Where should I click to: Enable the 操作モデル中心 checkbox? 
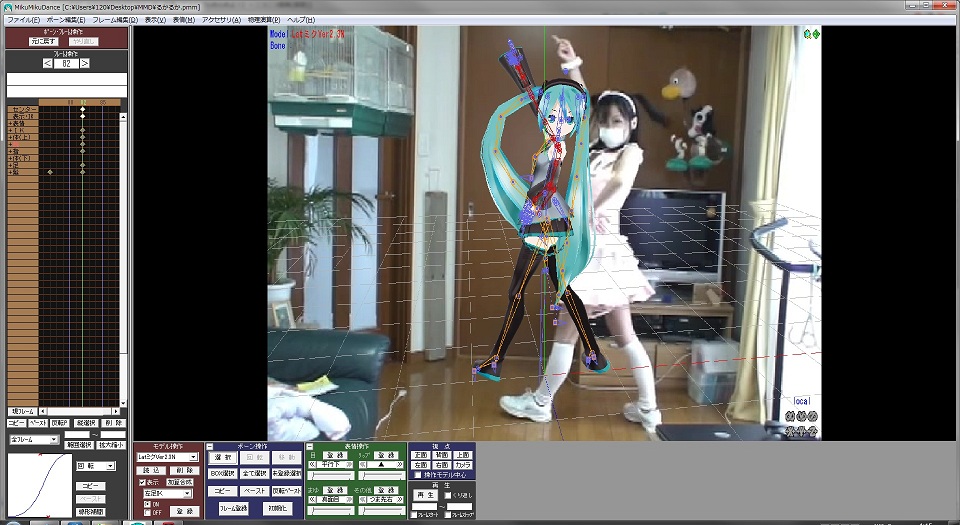pyautogui.click(x=418, y=475)
